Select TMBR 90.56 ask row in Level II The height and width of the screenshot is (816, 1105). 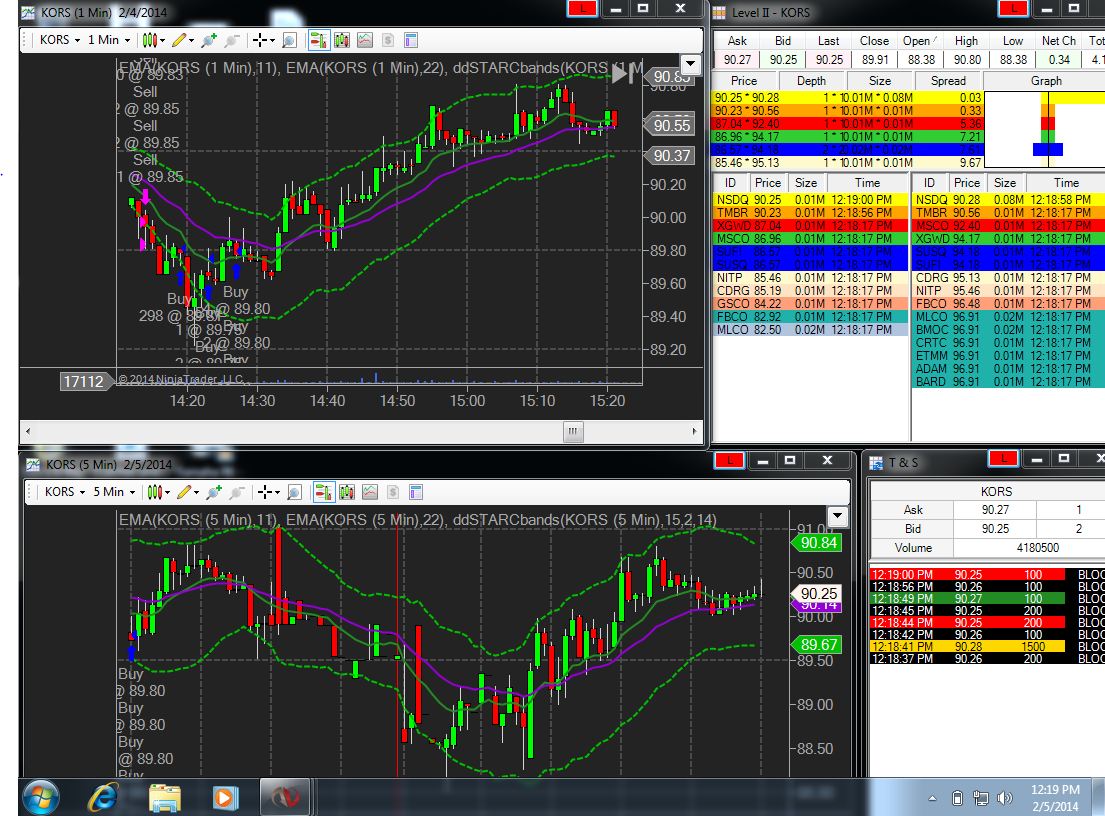[1008, 213]
